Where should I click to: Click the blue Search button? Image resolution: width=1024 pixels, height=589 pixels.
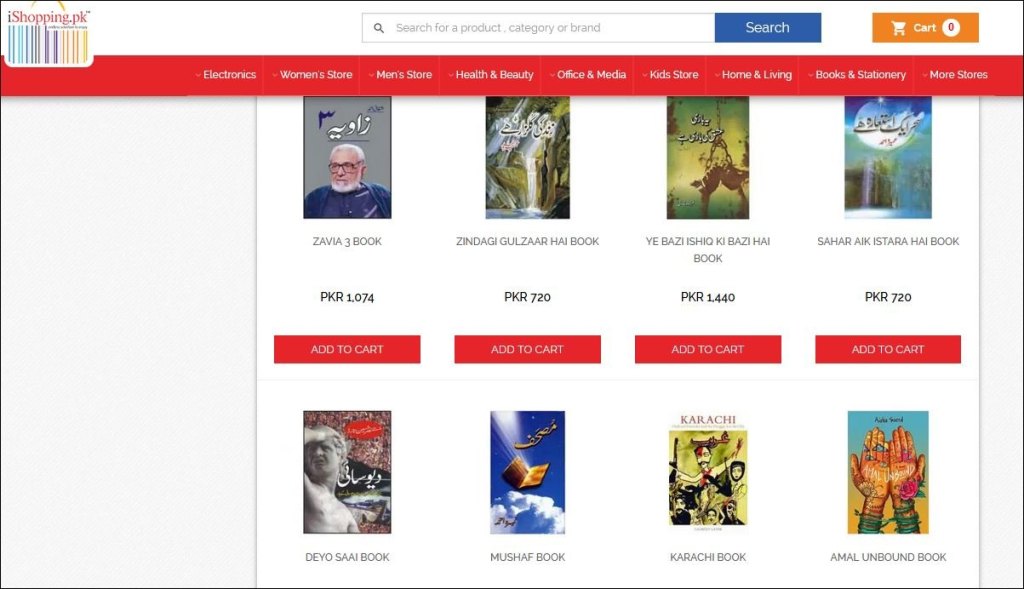[767, 27]
